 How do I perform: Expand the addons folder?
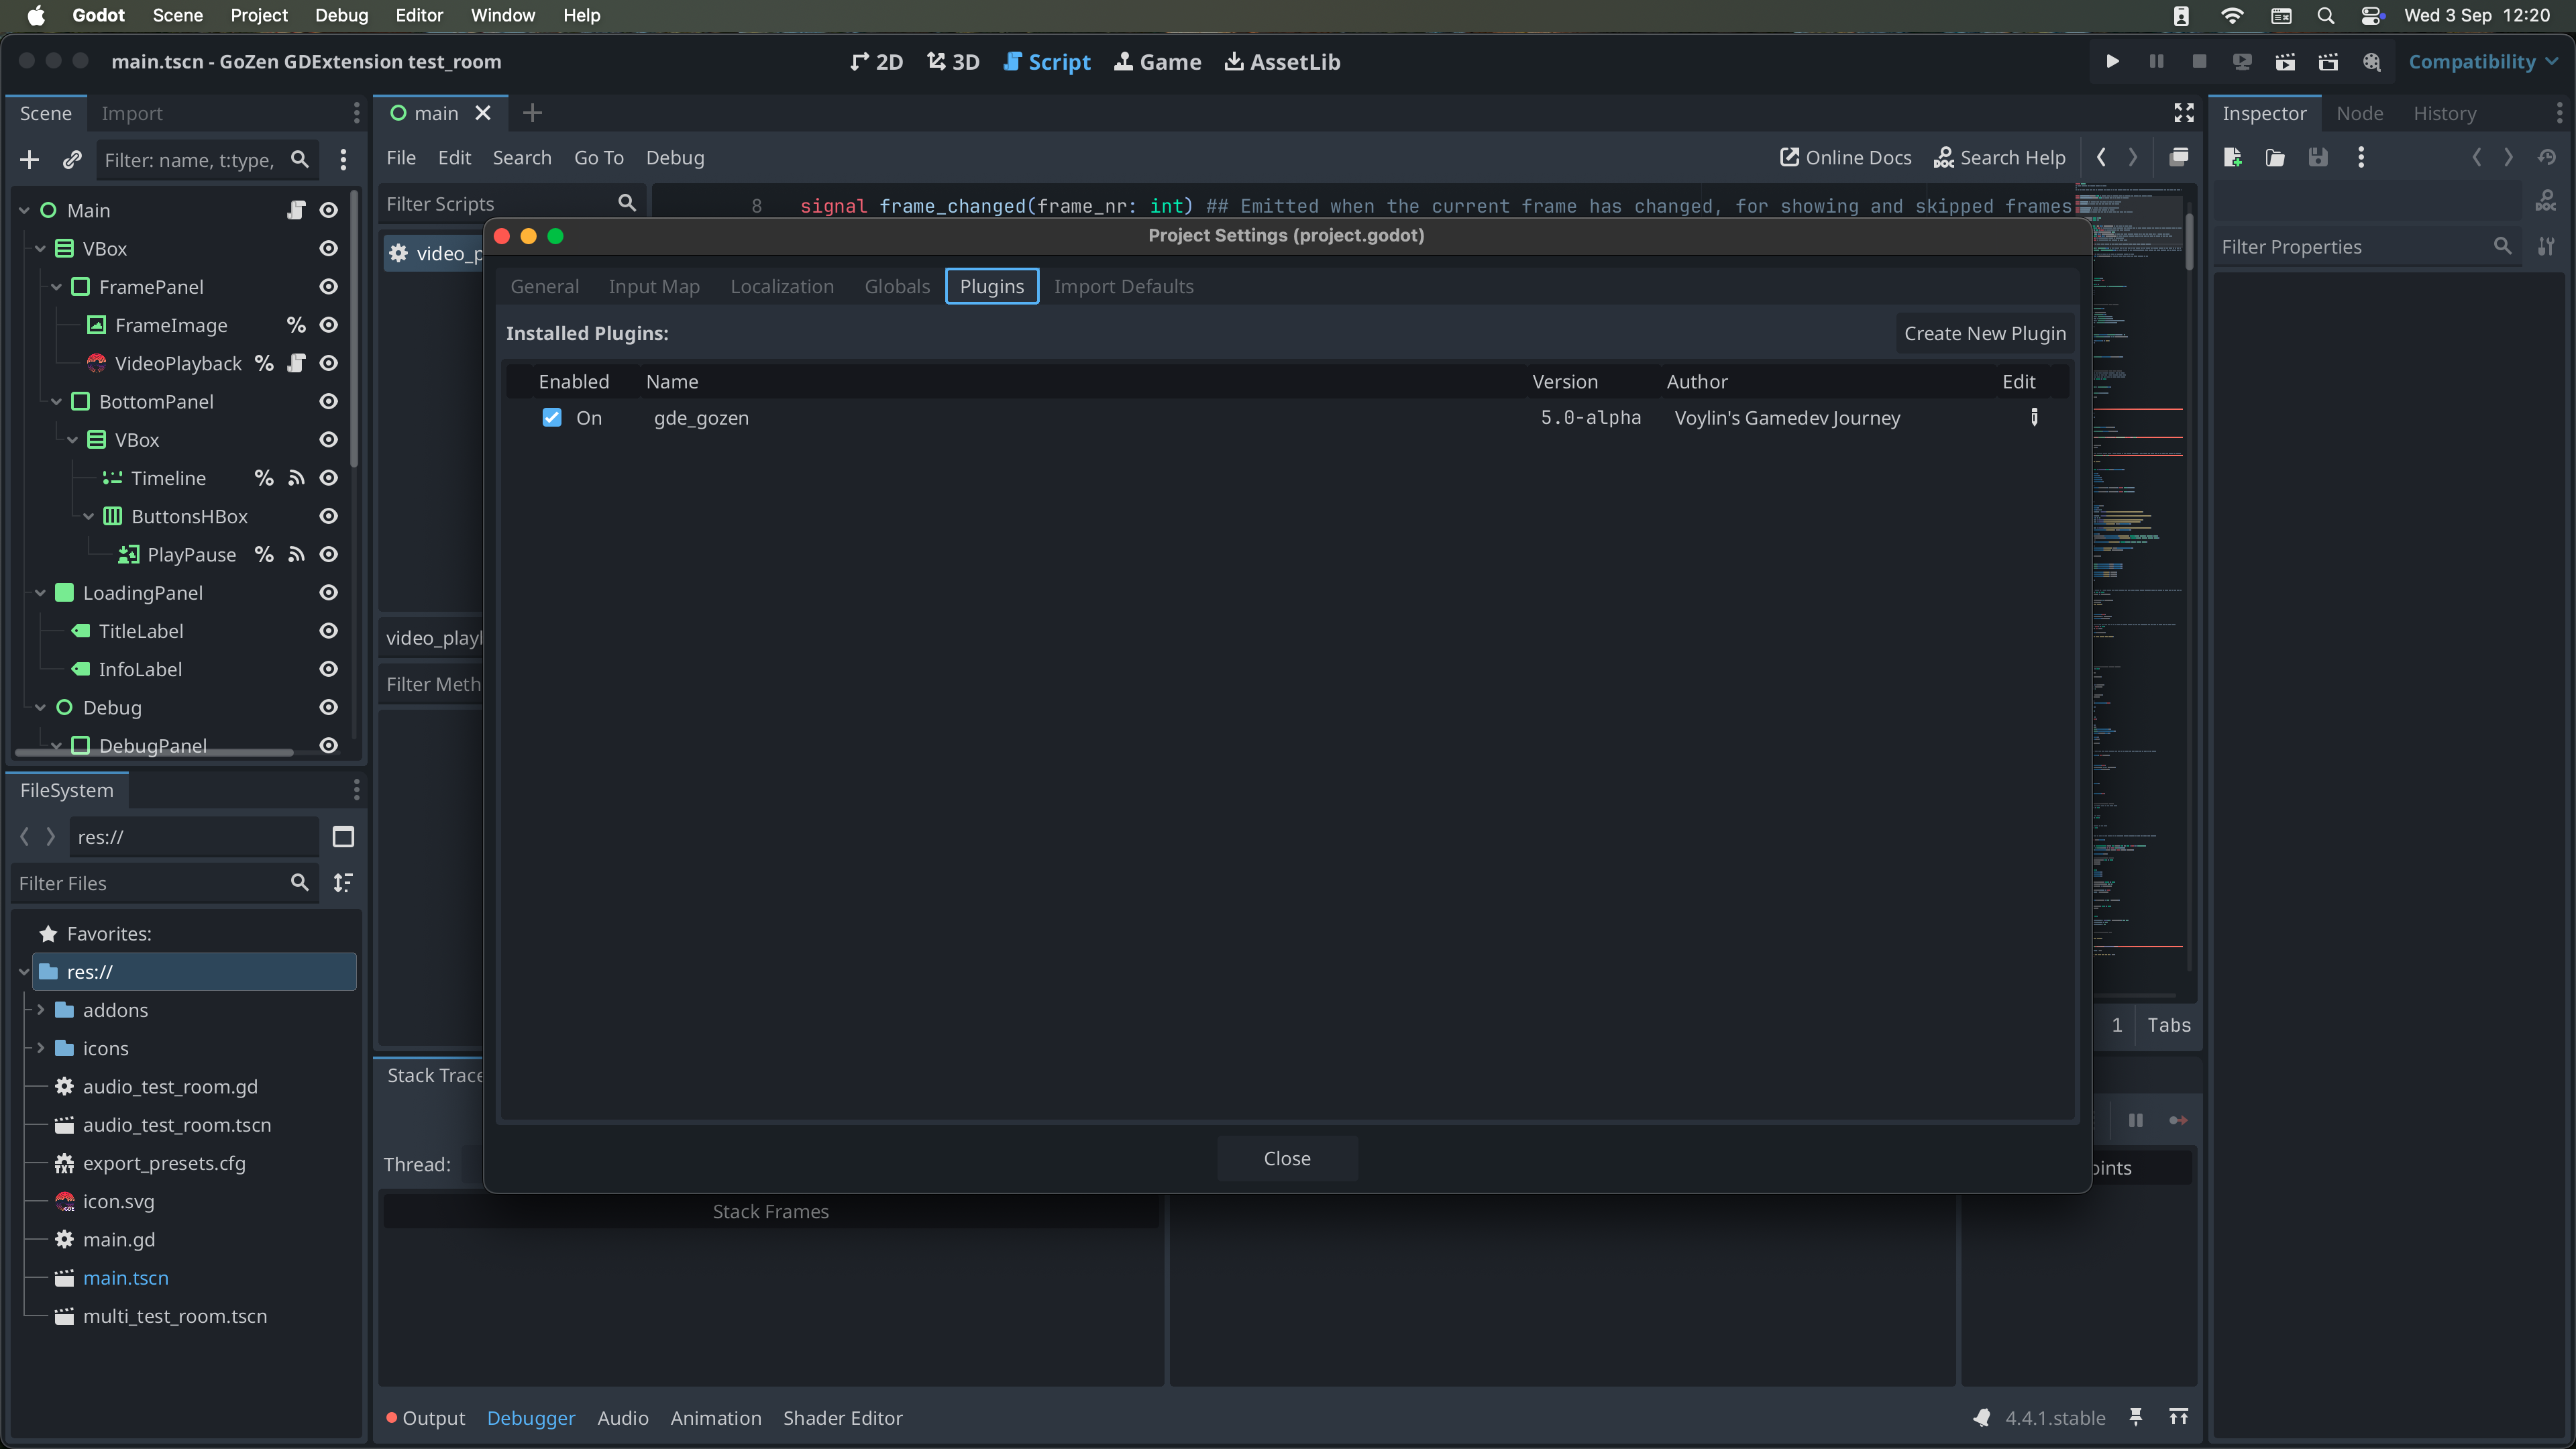pyautogui.click(x=41, y=1010)
